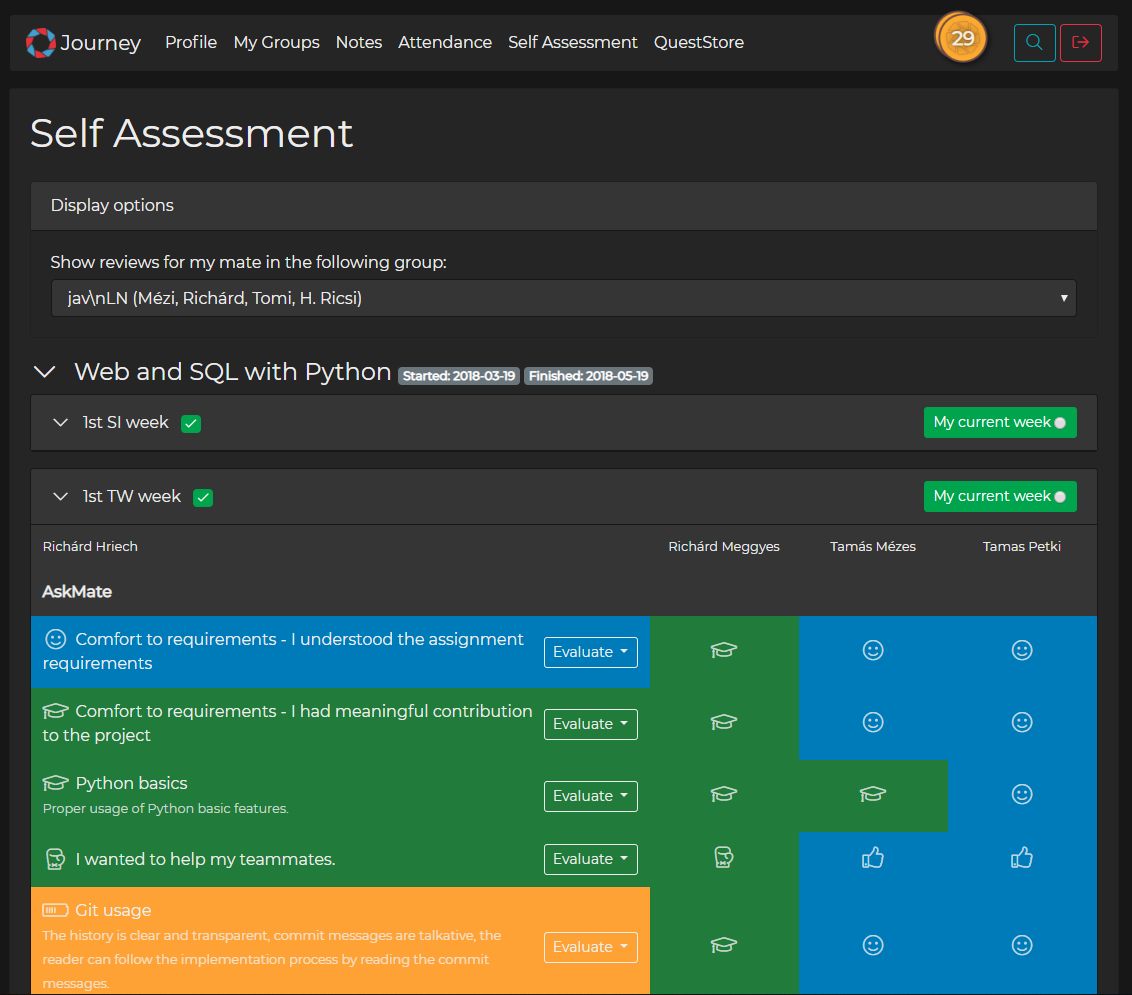Open the group selection dropdown

click(x=562, y=298)
